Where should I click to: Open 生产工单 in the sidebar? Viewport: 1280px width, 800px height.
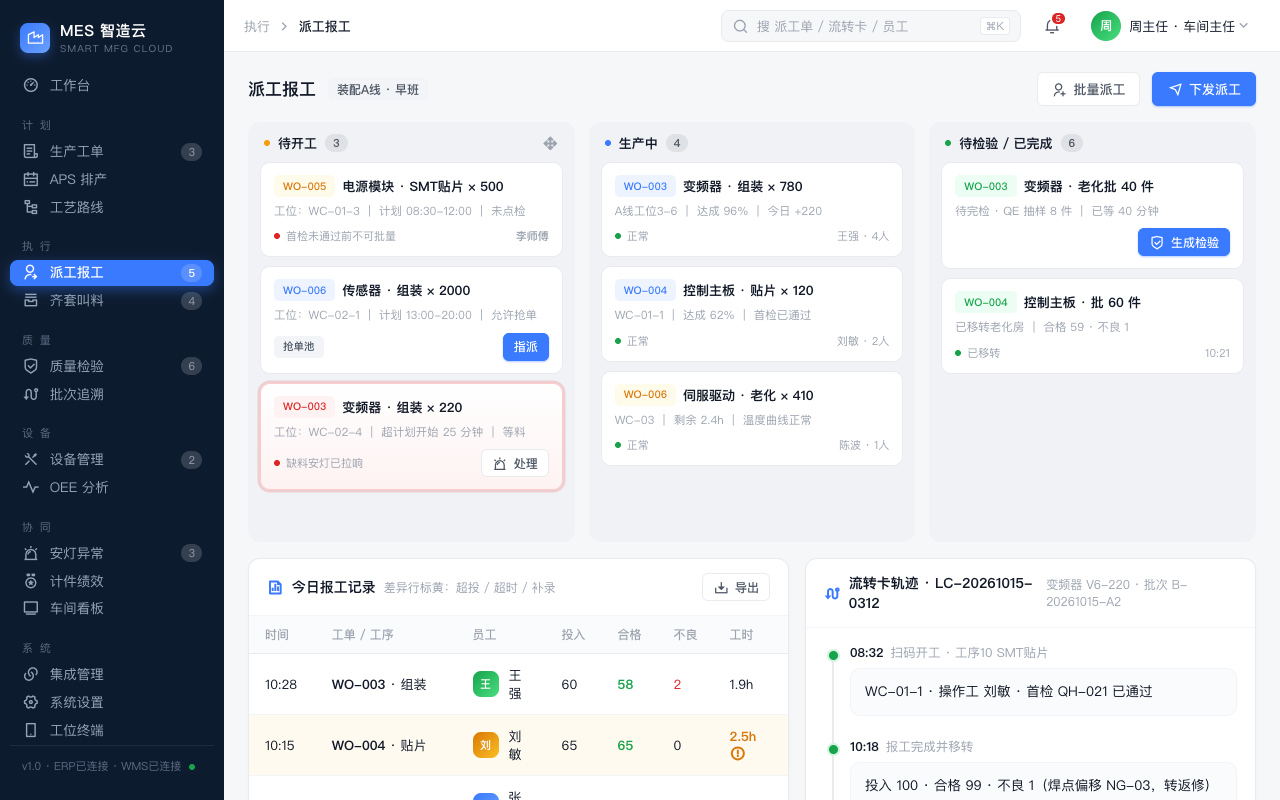point(112,152)
